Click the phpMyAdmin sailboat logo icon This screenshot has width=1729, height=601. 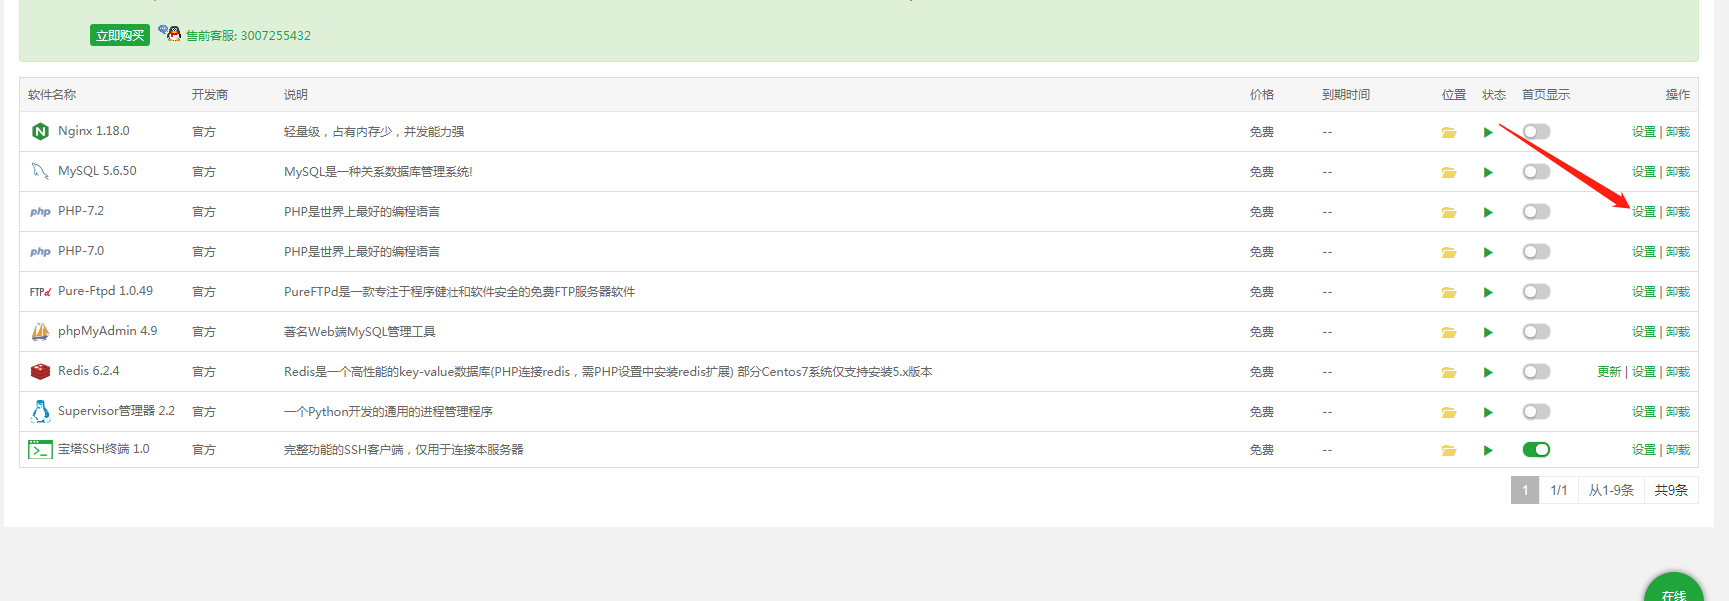coord(40,331)
